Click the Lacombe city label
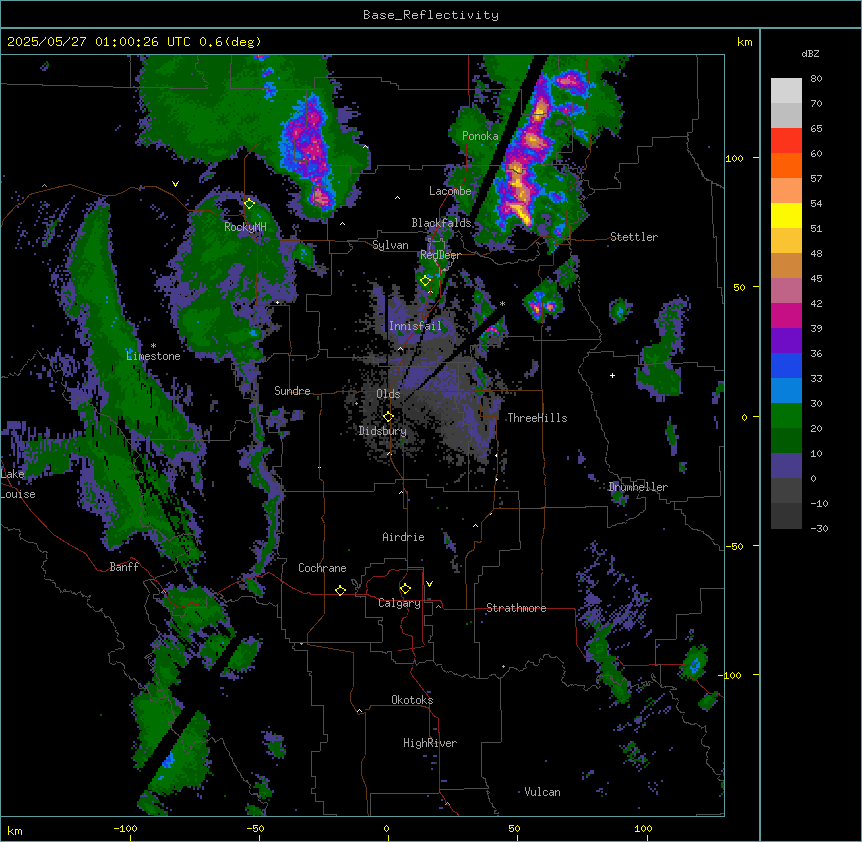This screenshot has height=842, width=862. coord(450,191)
